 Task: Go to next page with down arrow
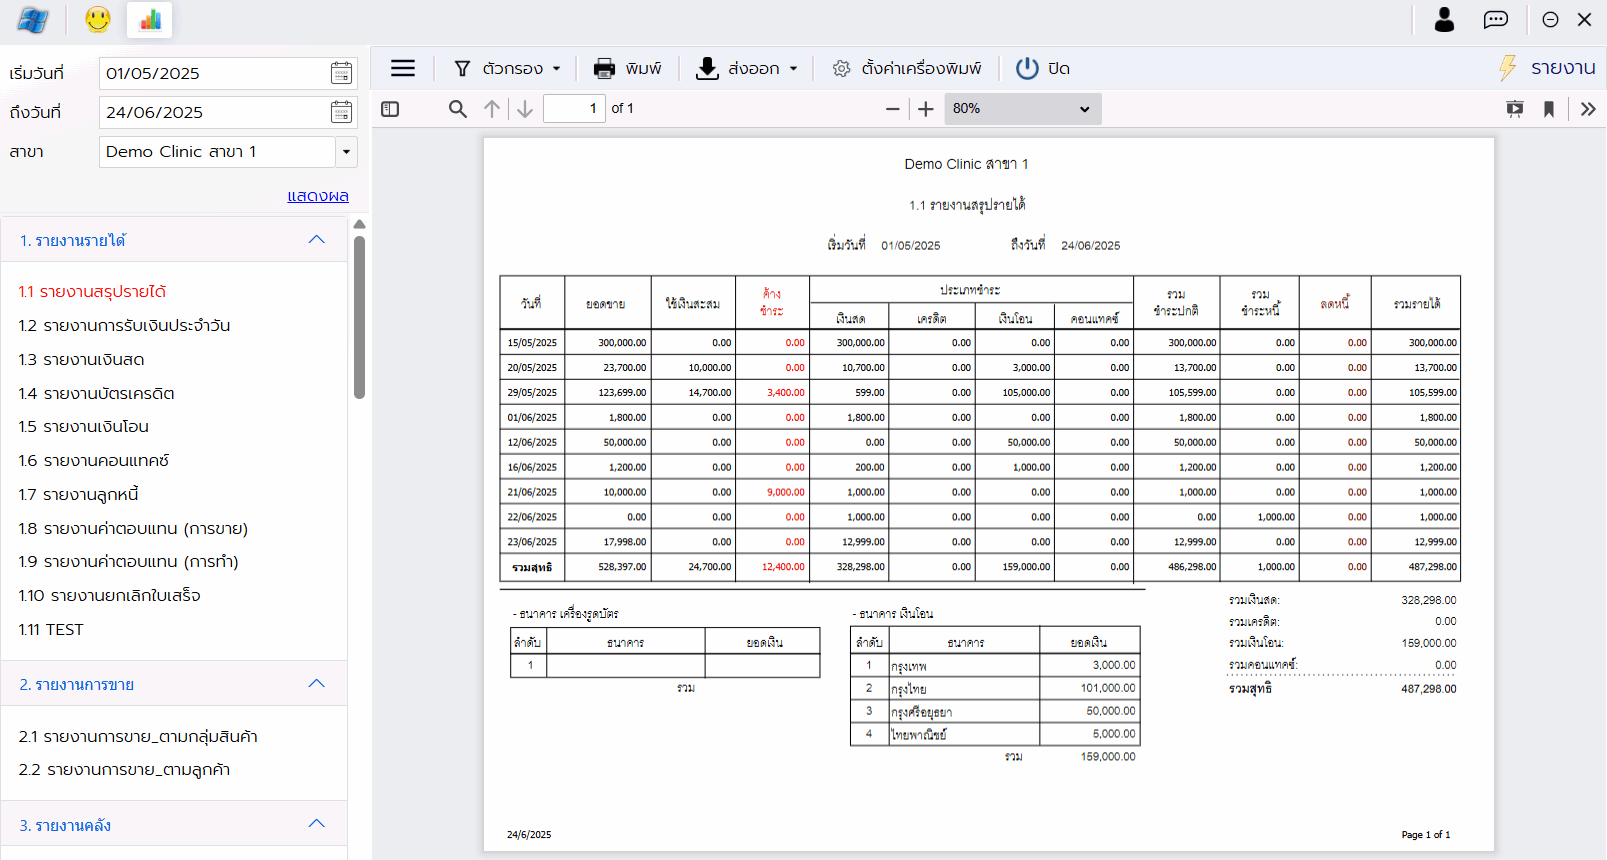coord(525,109)
